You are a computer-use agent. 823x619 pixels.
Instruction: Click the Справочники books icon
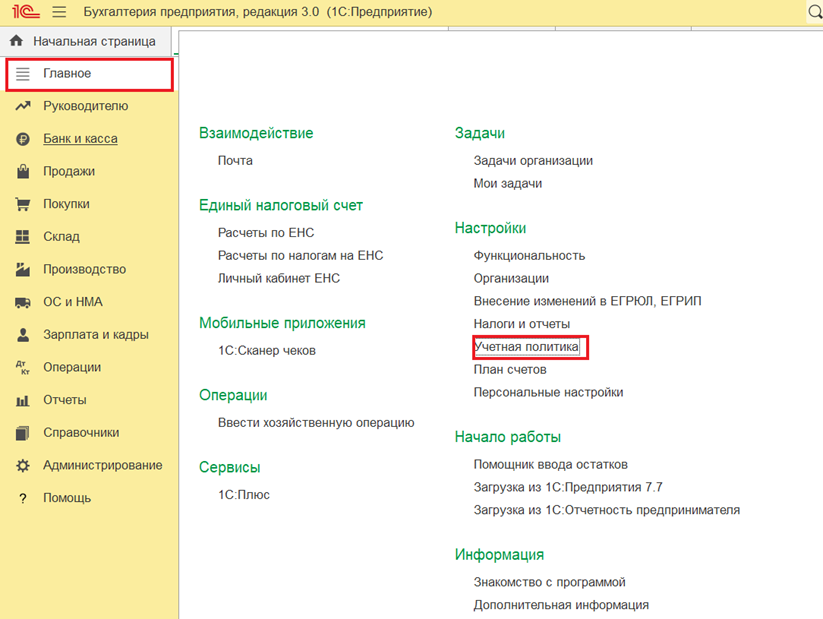23,433
